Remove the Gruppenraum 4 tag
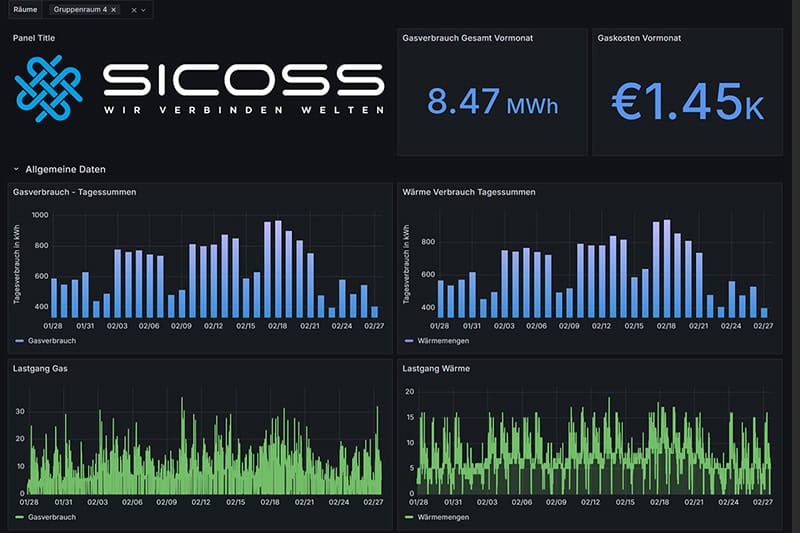This screenshot has height=533, width=800. [x=113, y=9]
